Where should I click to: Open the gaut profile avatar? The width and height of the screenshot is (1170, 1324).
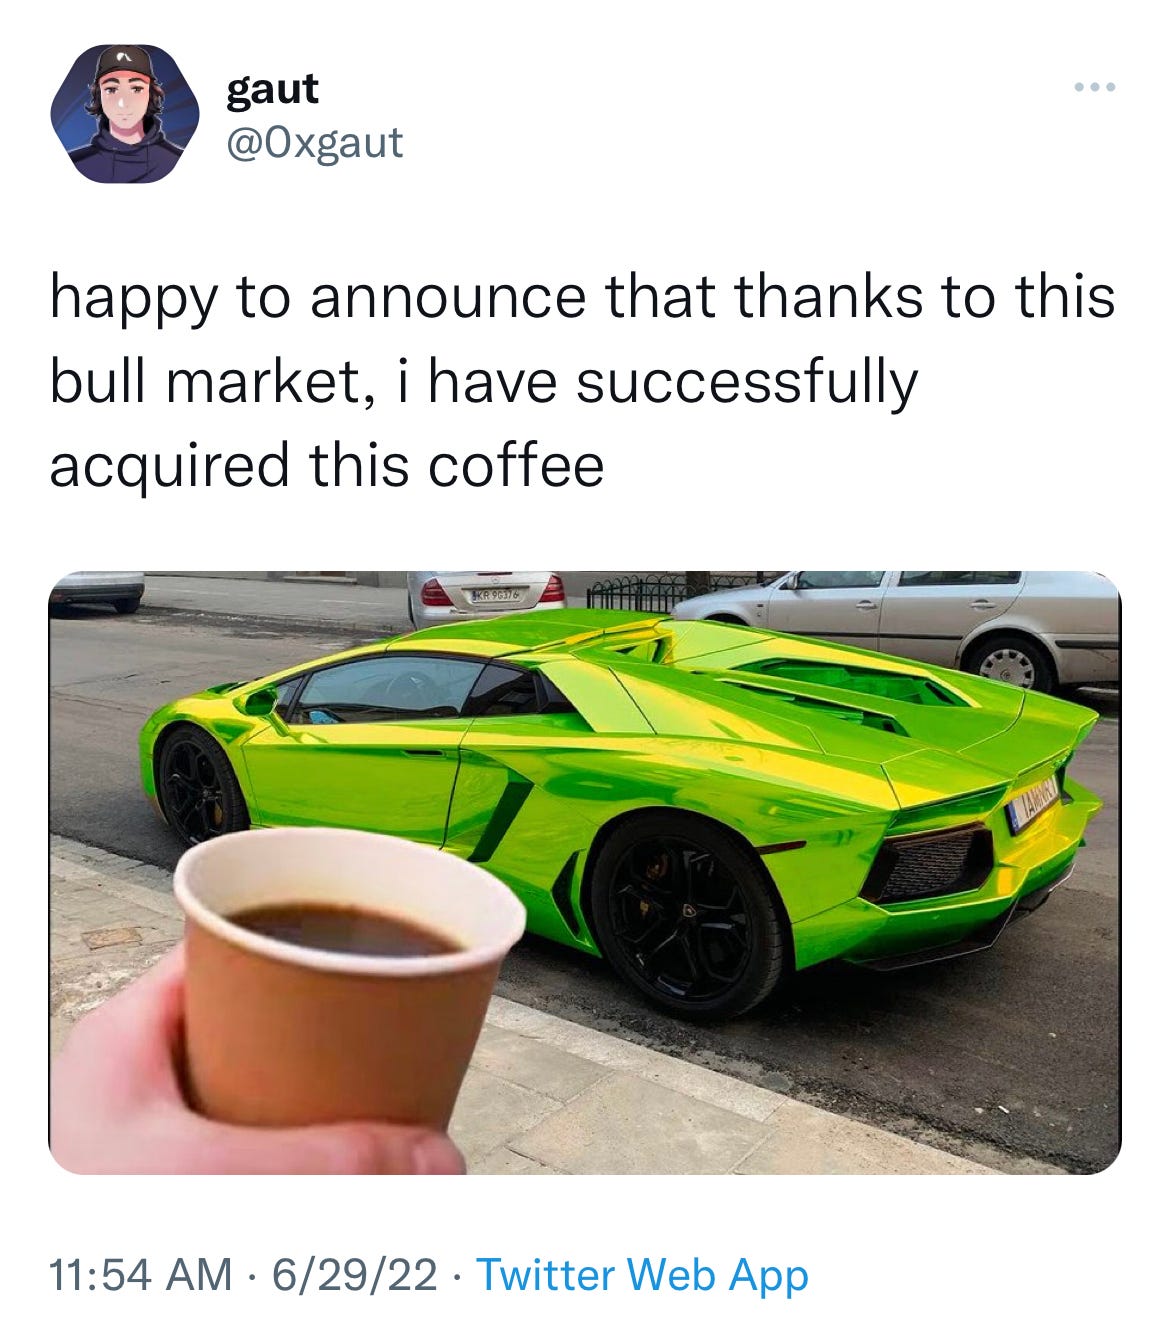[x=125, y=114]
